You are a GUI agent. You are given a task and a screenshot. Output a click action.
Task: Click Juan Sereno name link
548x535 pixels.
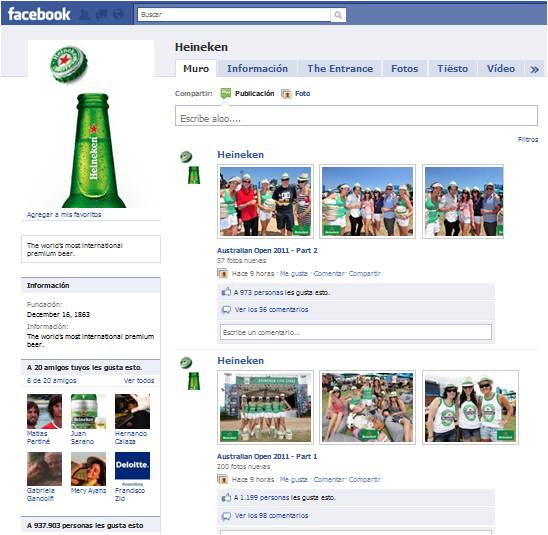(82, 438)
